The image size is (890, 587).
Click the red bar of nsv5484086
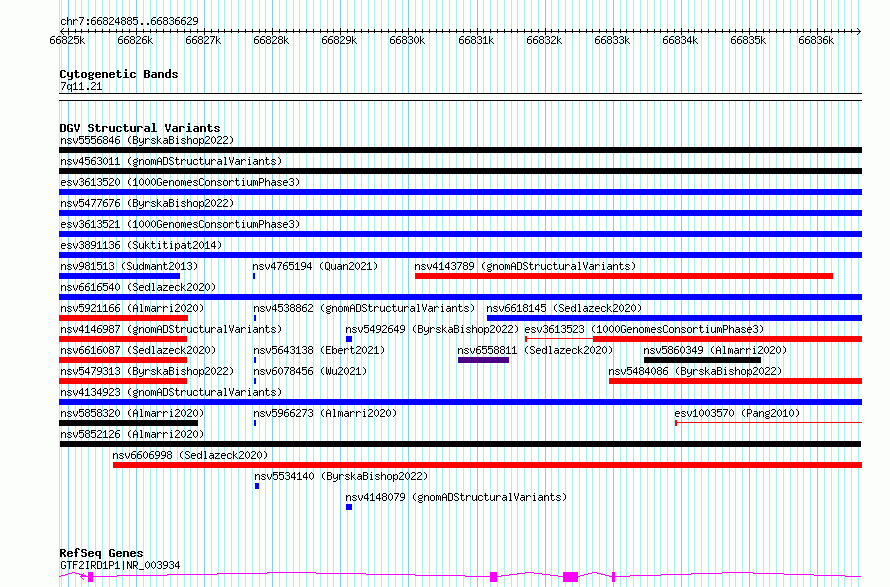point(736,381)
